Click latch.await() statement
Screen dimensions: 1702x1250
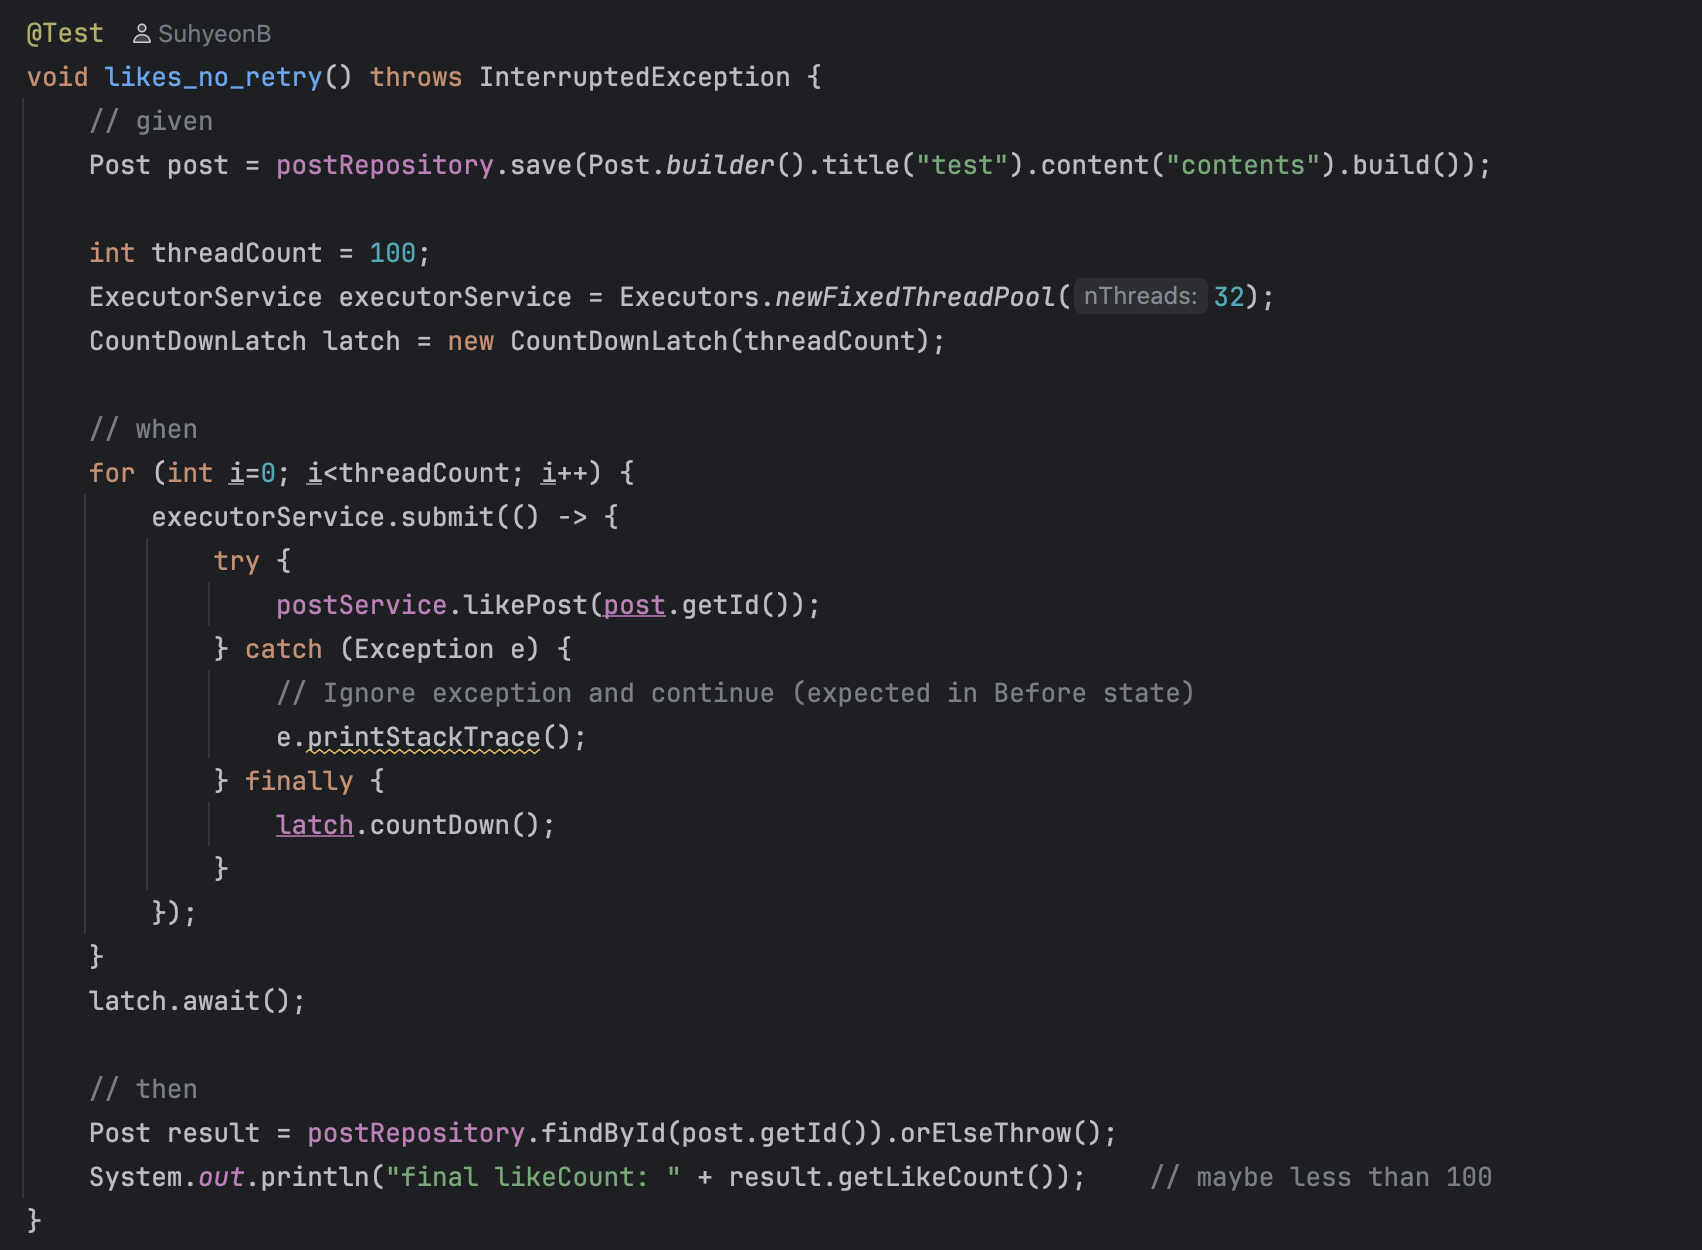pyautogui.click(x=197, y=1001)
